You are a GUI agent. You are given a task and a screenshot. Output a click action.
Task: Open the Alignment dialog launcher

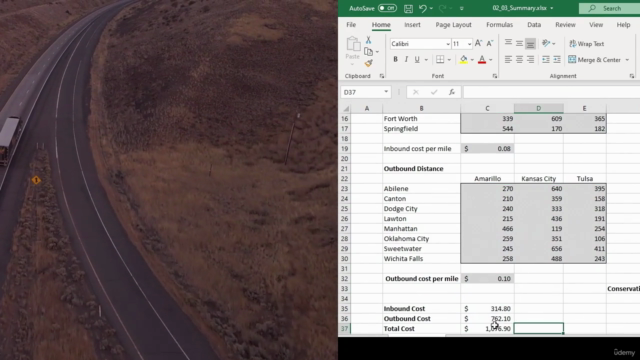(632, 76)
